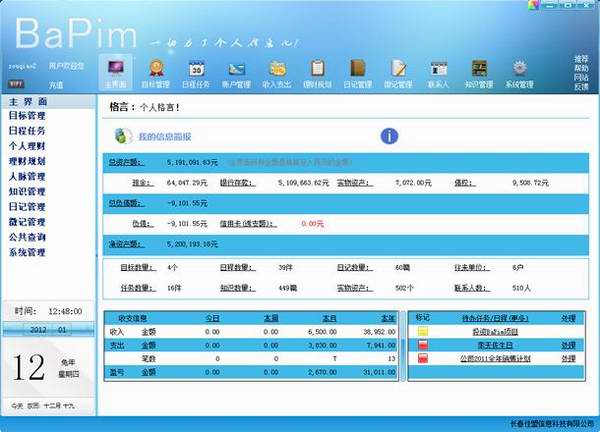This screenshot has height=432, width=600.
Task: Click the 系统管理 gear icon
Action: tap(519, 70)
